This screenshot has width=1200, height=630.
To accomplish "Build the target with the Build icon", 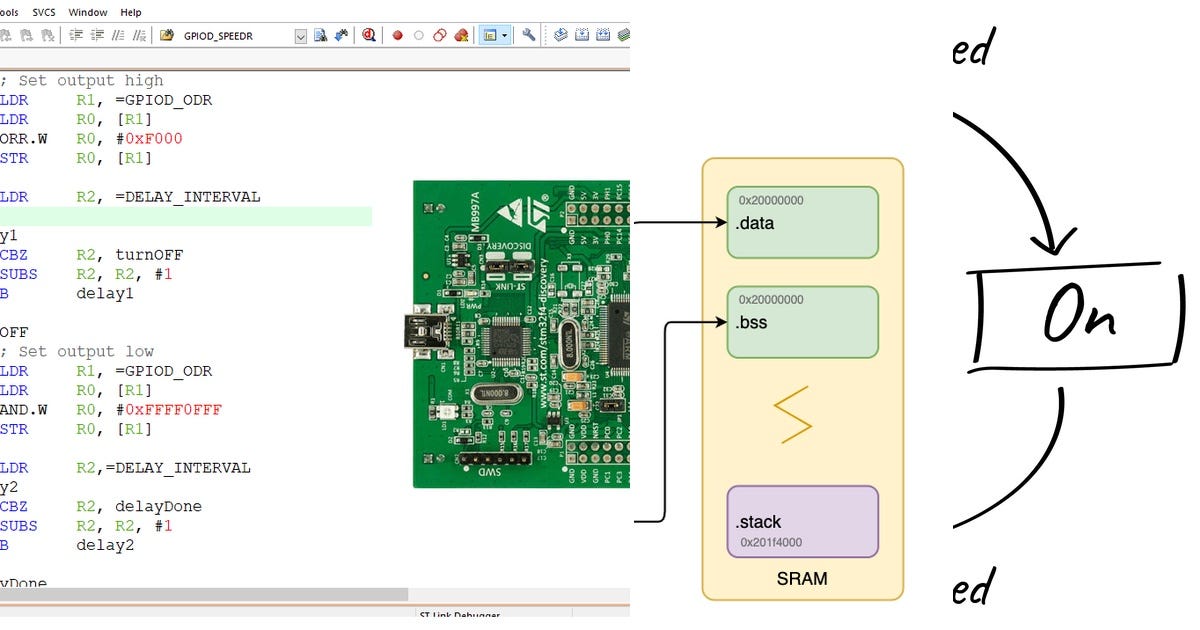I will point(581,34).
